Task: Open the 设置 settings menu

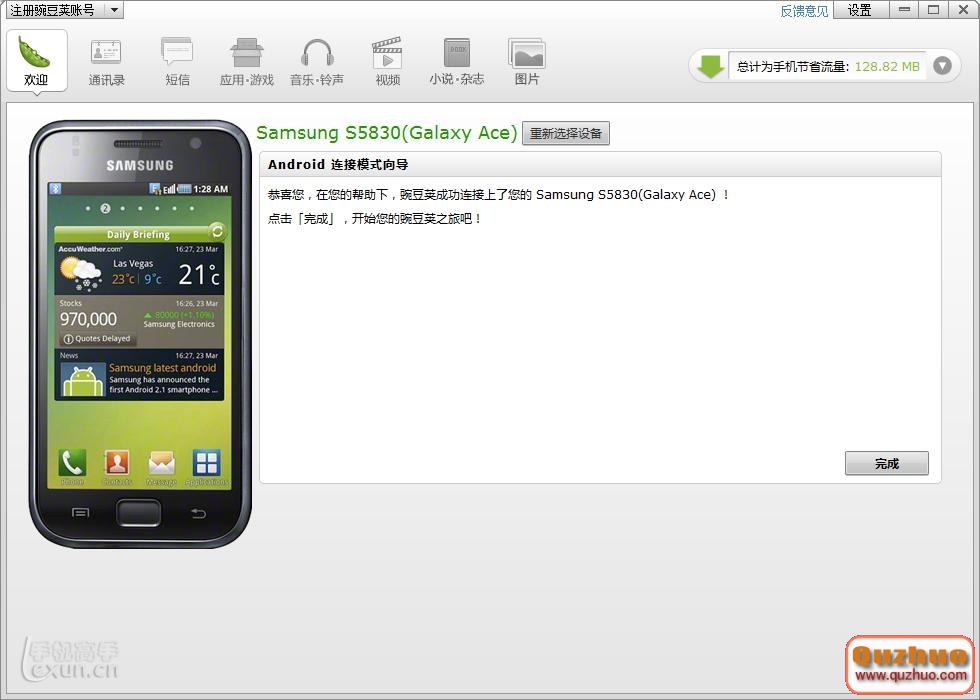Action: pyautogui.click(x=859, y=10)
